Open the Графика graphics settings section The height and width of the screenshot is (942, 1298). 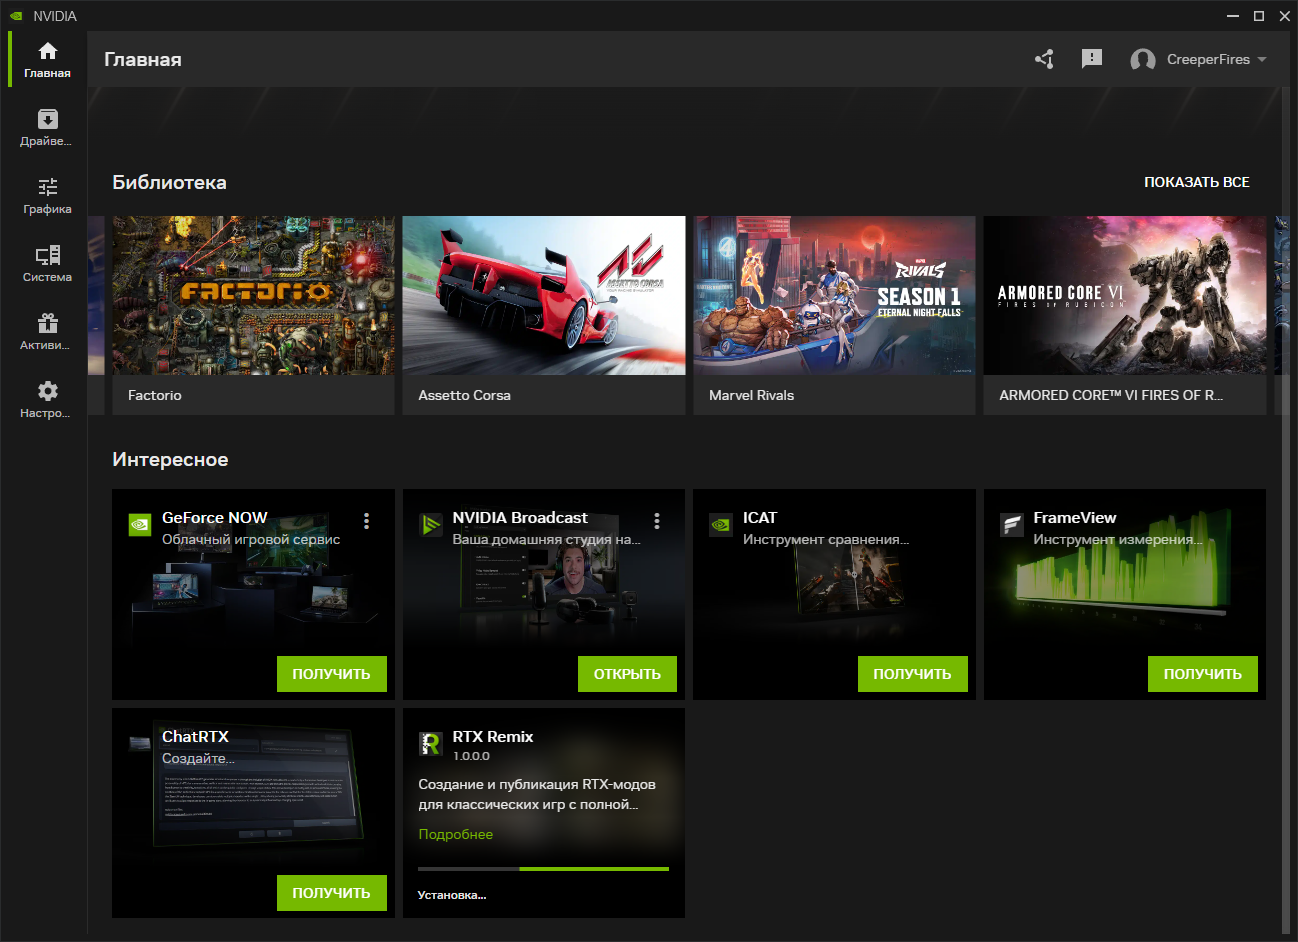point(47,196)
